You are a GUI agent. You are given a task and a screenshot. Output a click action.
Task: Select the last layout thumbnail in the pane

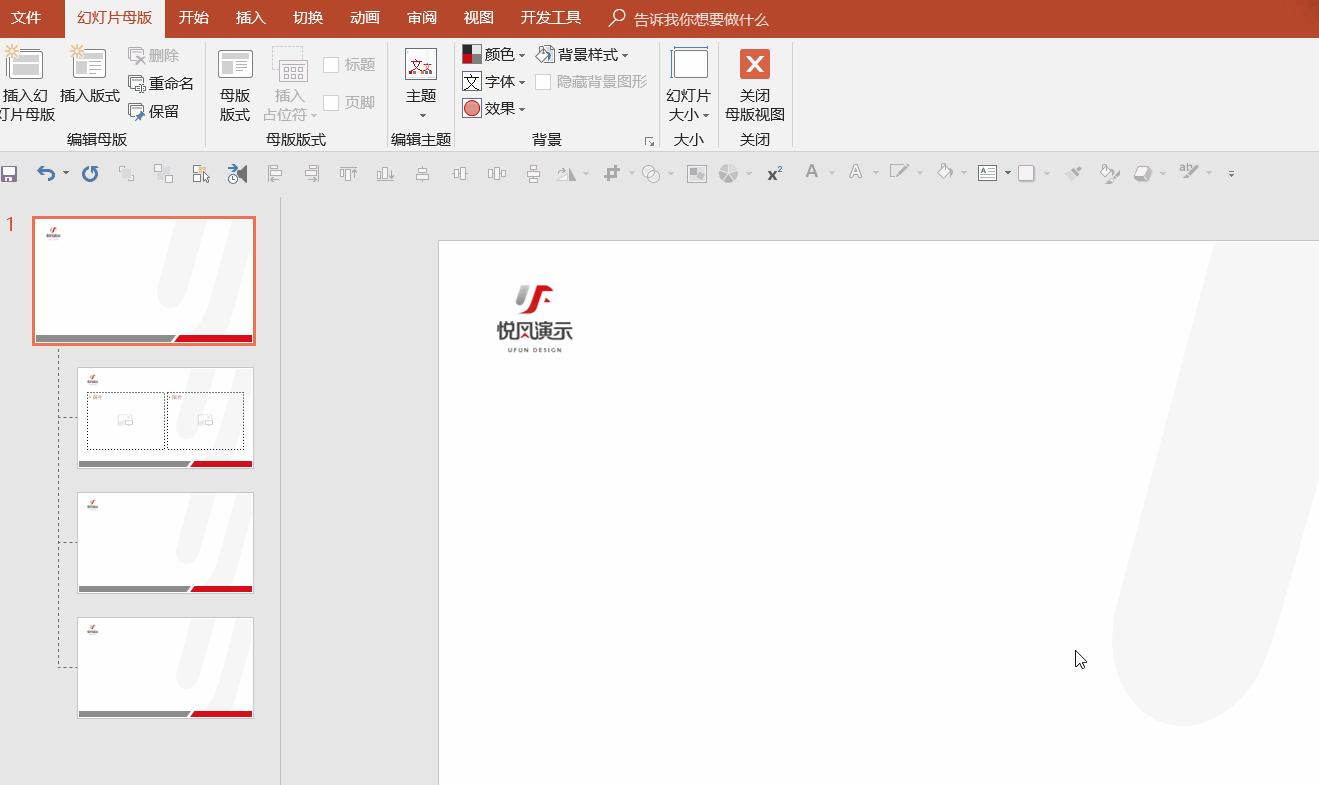pos(166,668)
